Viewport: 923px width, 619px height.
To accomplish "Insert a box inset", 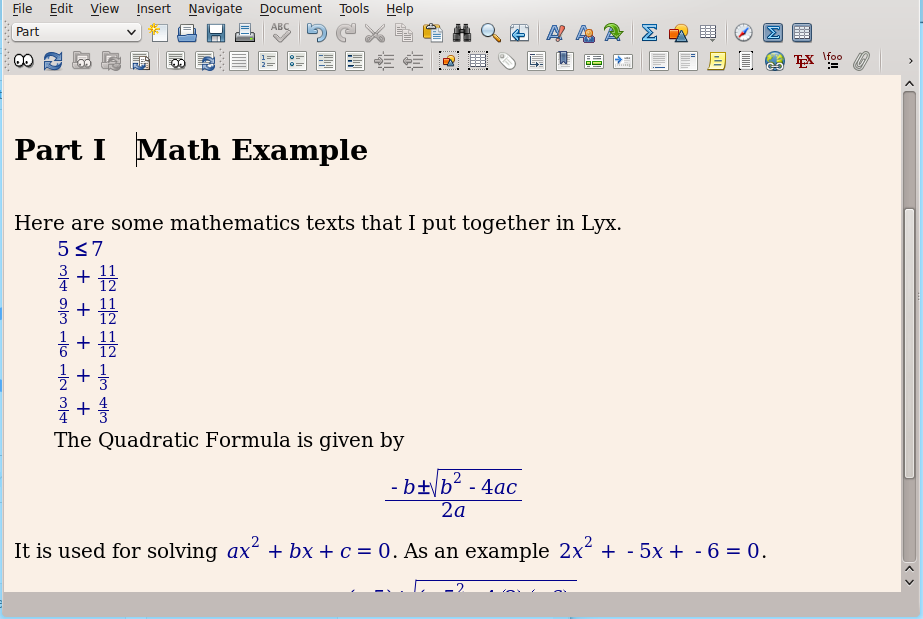I will point(745,61).
